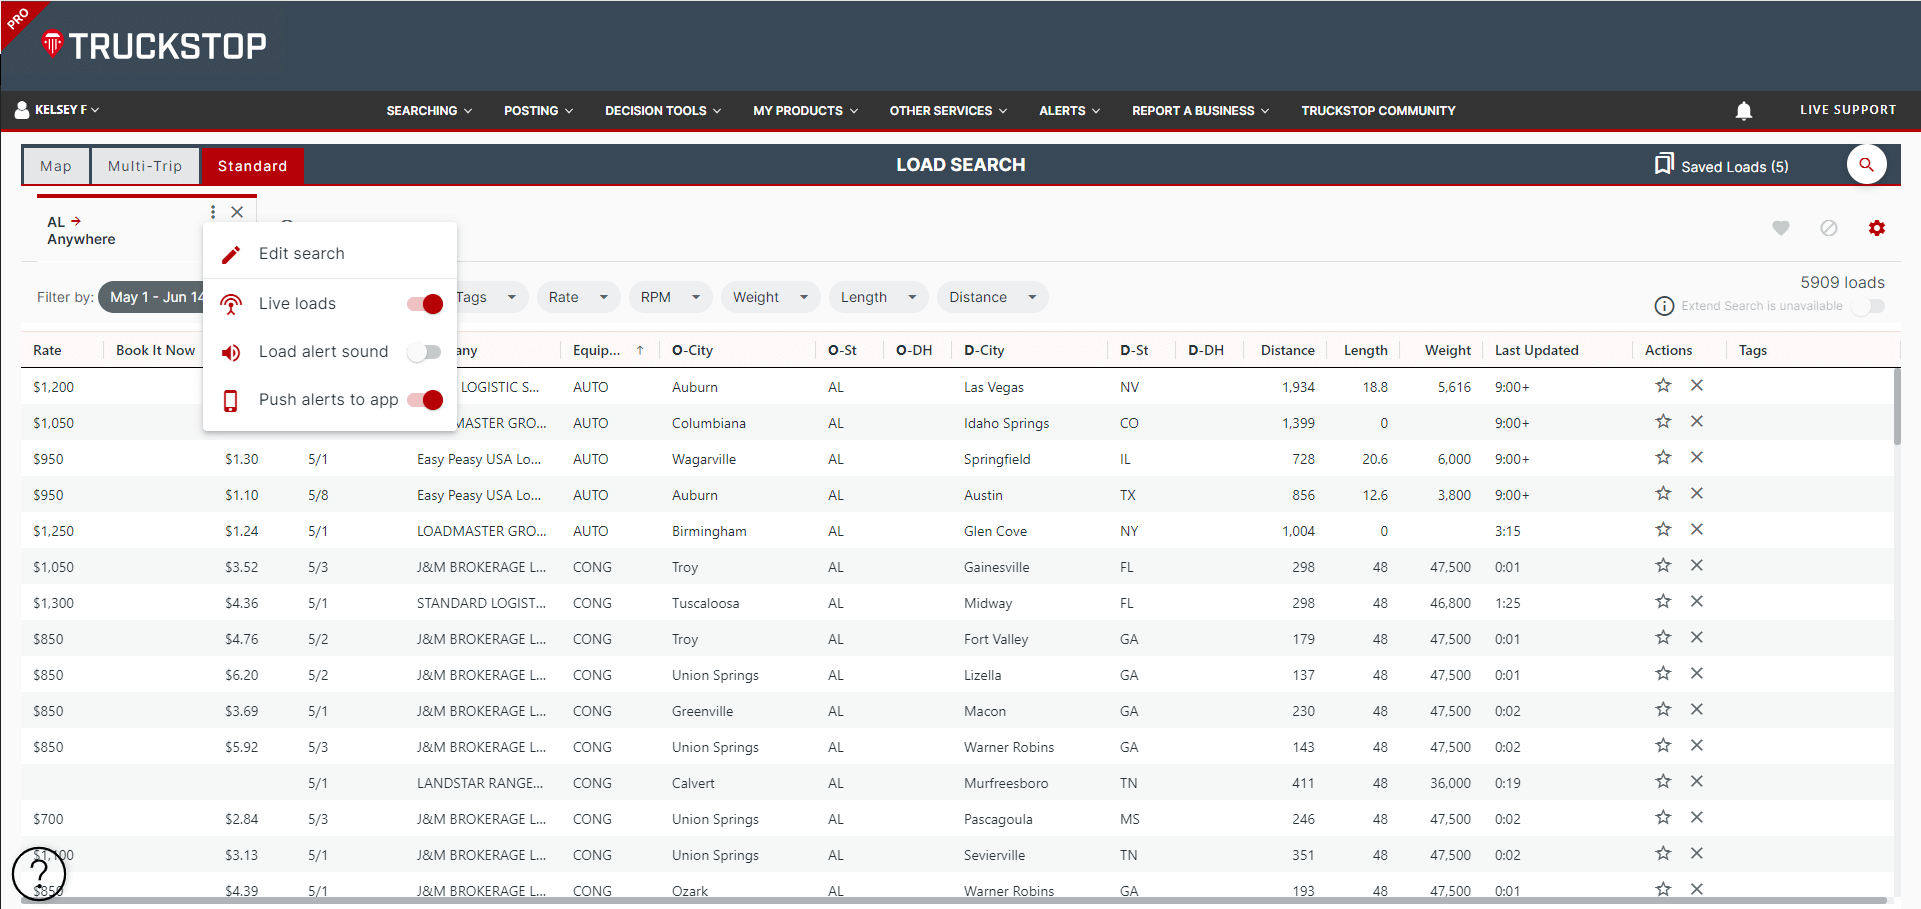
Task: Expand the Other Services menu
Action: tap(948, 111)
